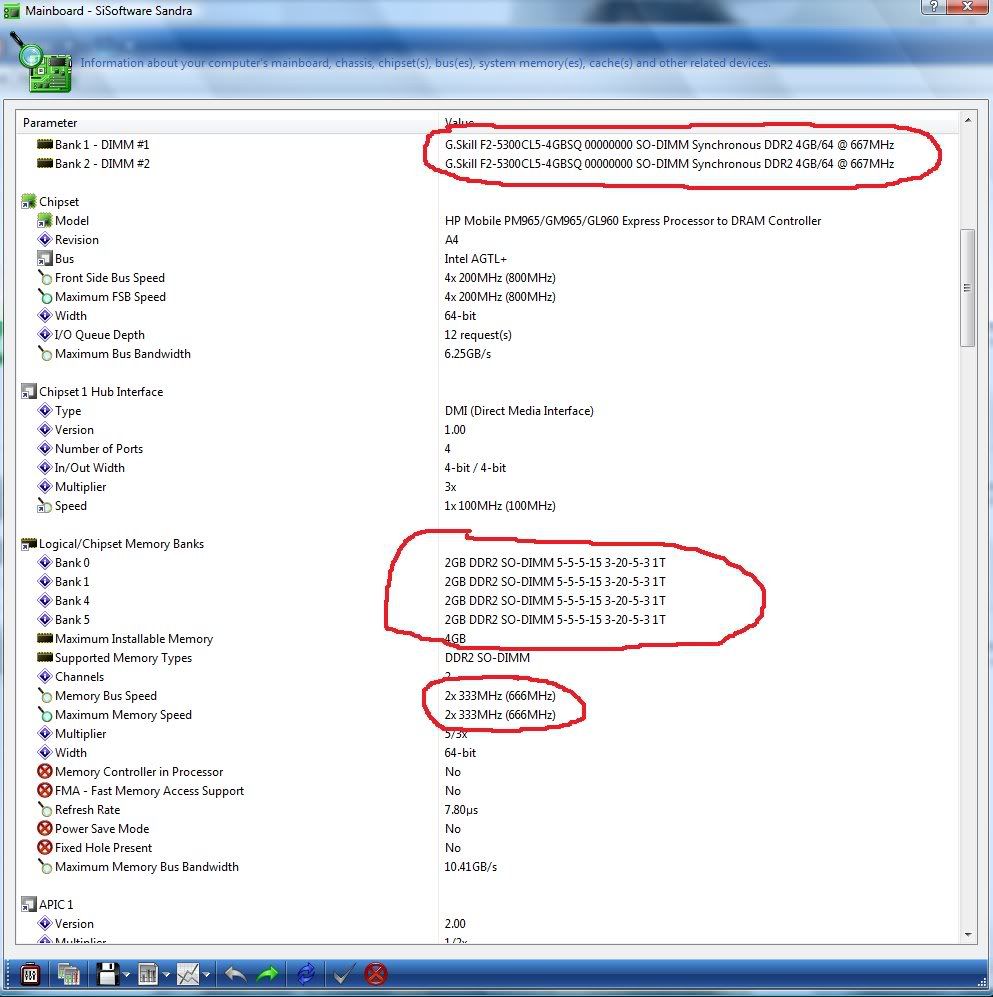Click the '7.80µs' refresh rate value
The height and width of the screenshot is (997, 993).
461,809
